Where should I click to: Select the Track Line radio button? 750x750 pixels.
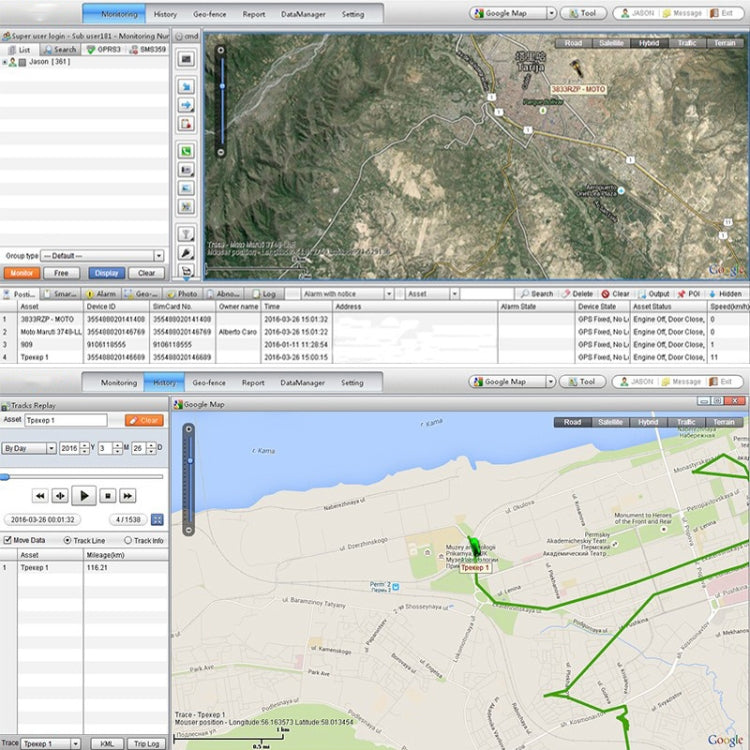tap(68, 540)
